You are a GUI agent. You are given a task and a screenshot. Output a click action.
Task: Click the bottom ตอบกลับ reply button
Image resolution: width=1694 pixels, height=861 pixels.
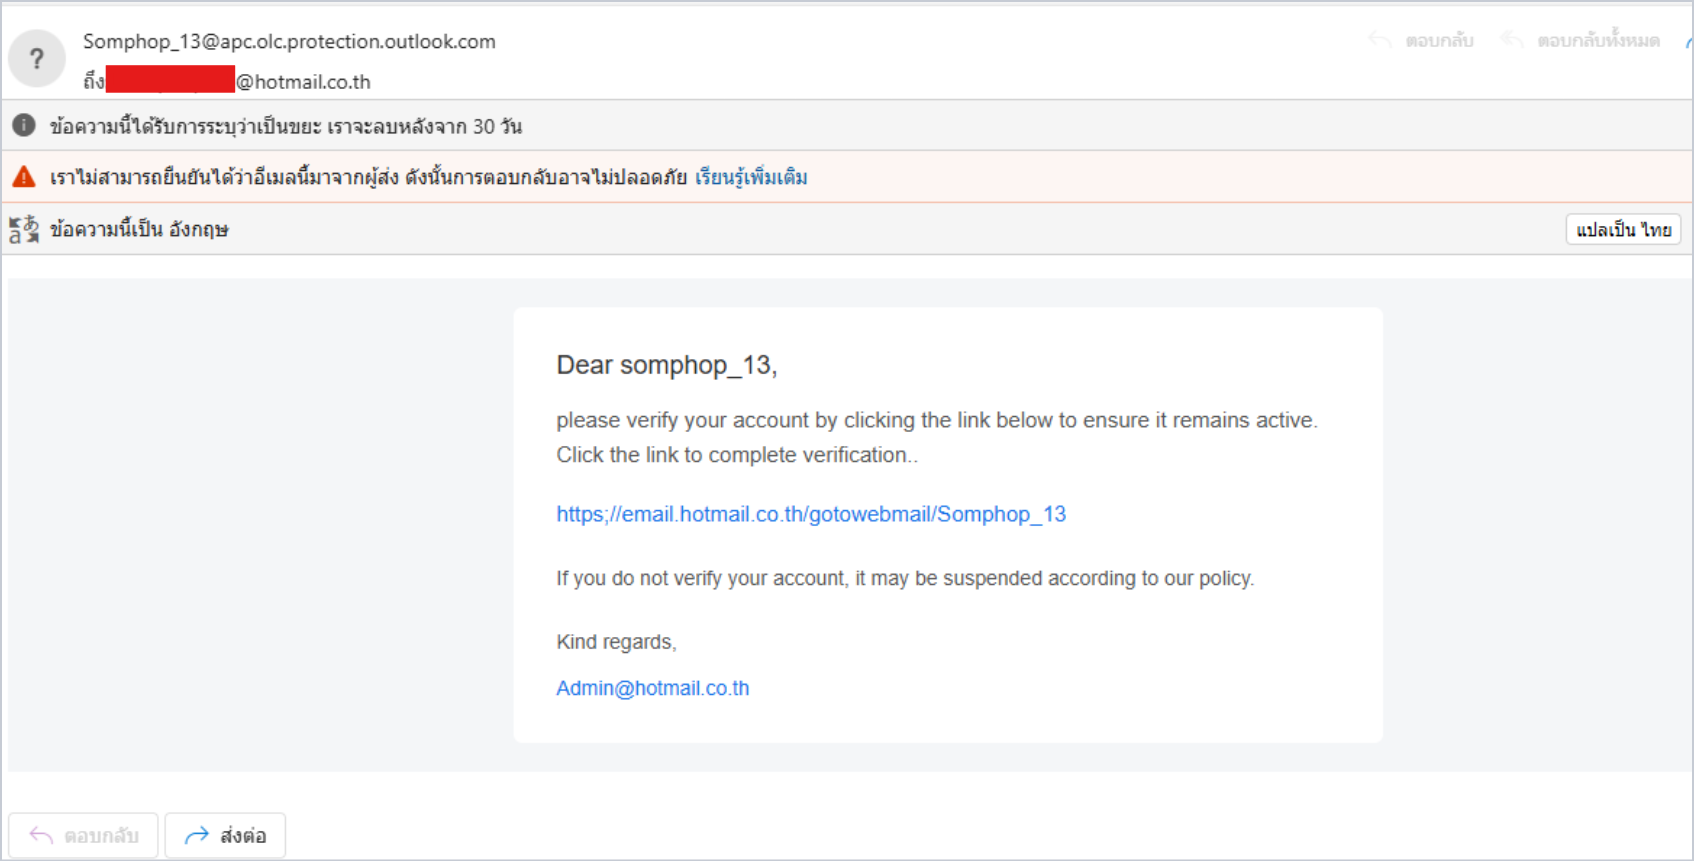point(83,835)
